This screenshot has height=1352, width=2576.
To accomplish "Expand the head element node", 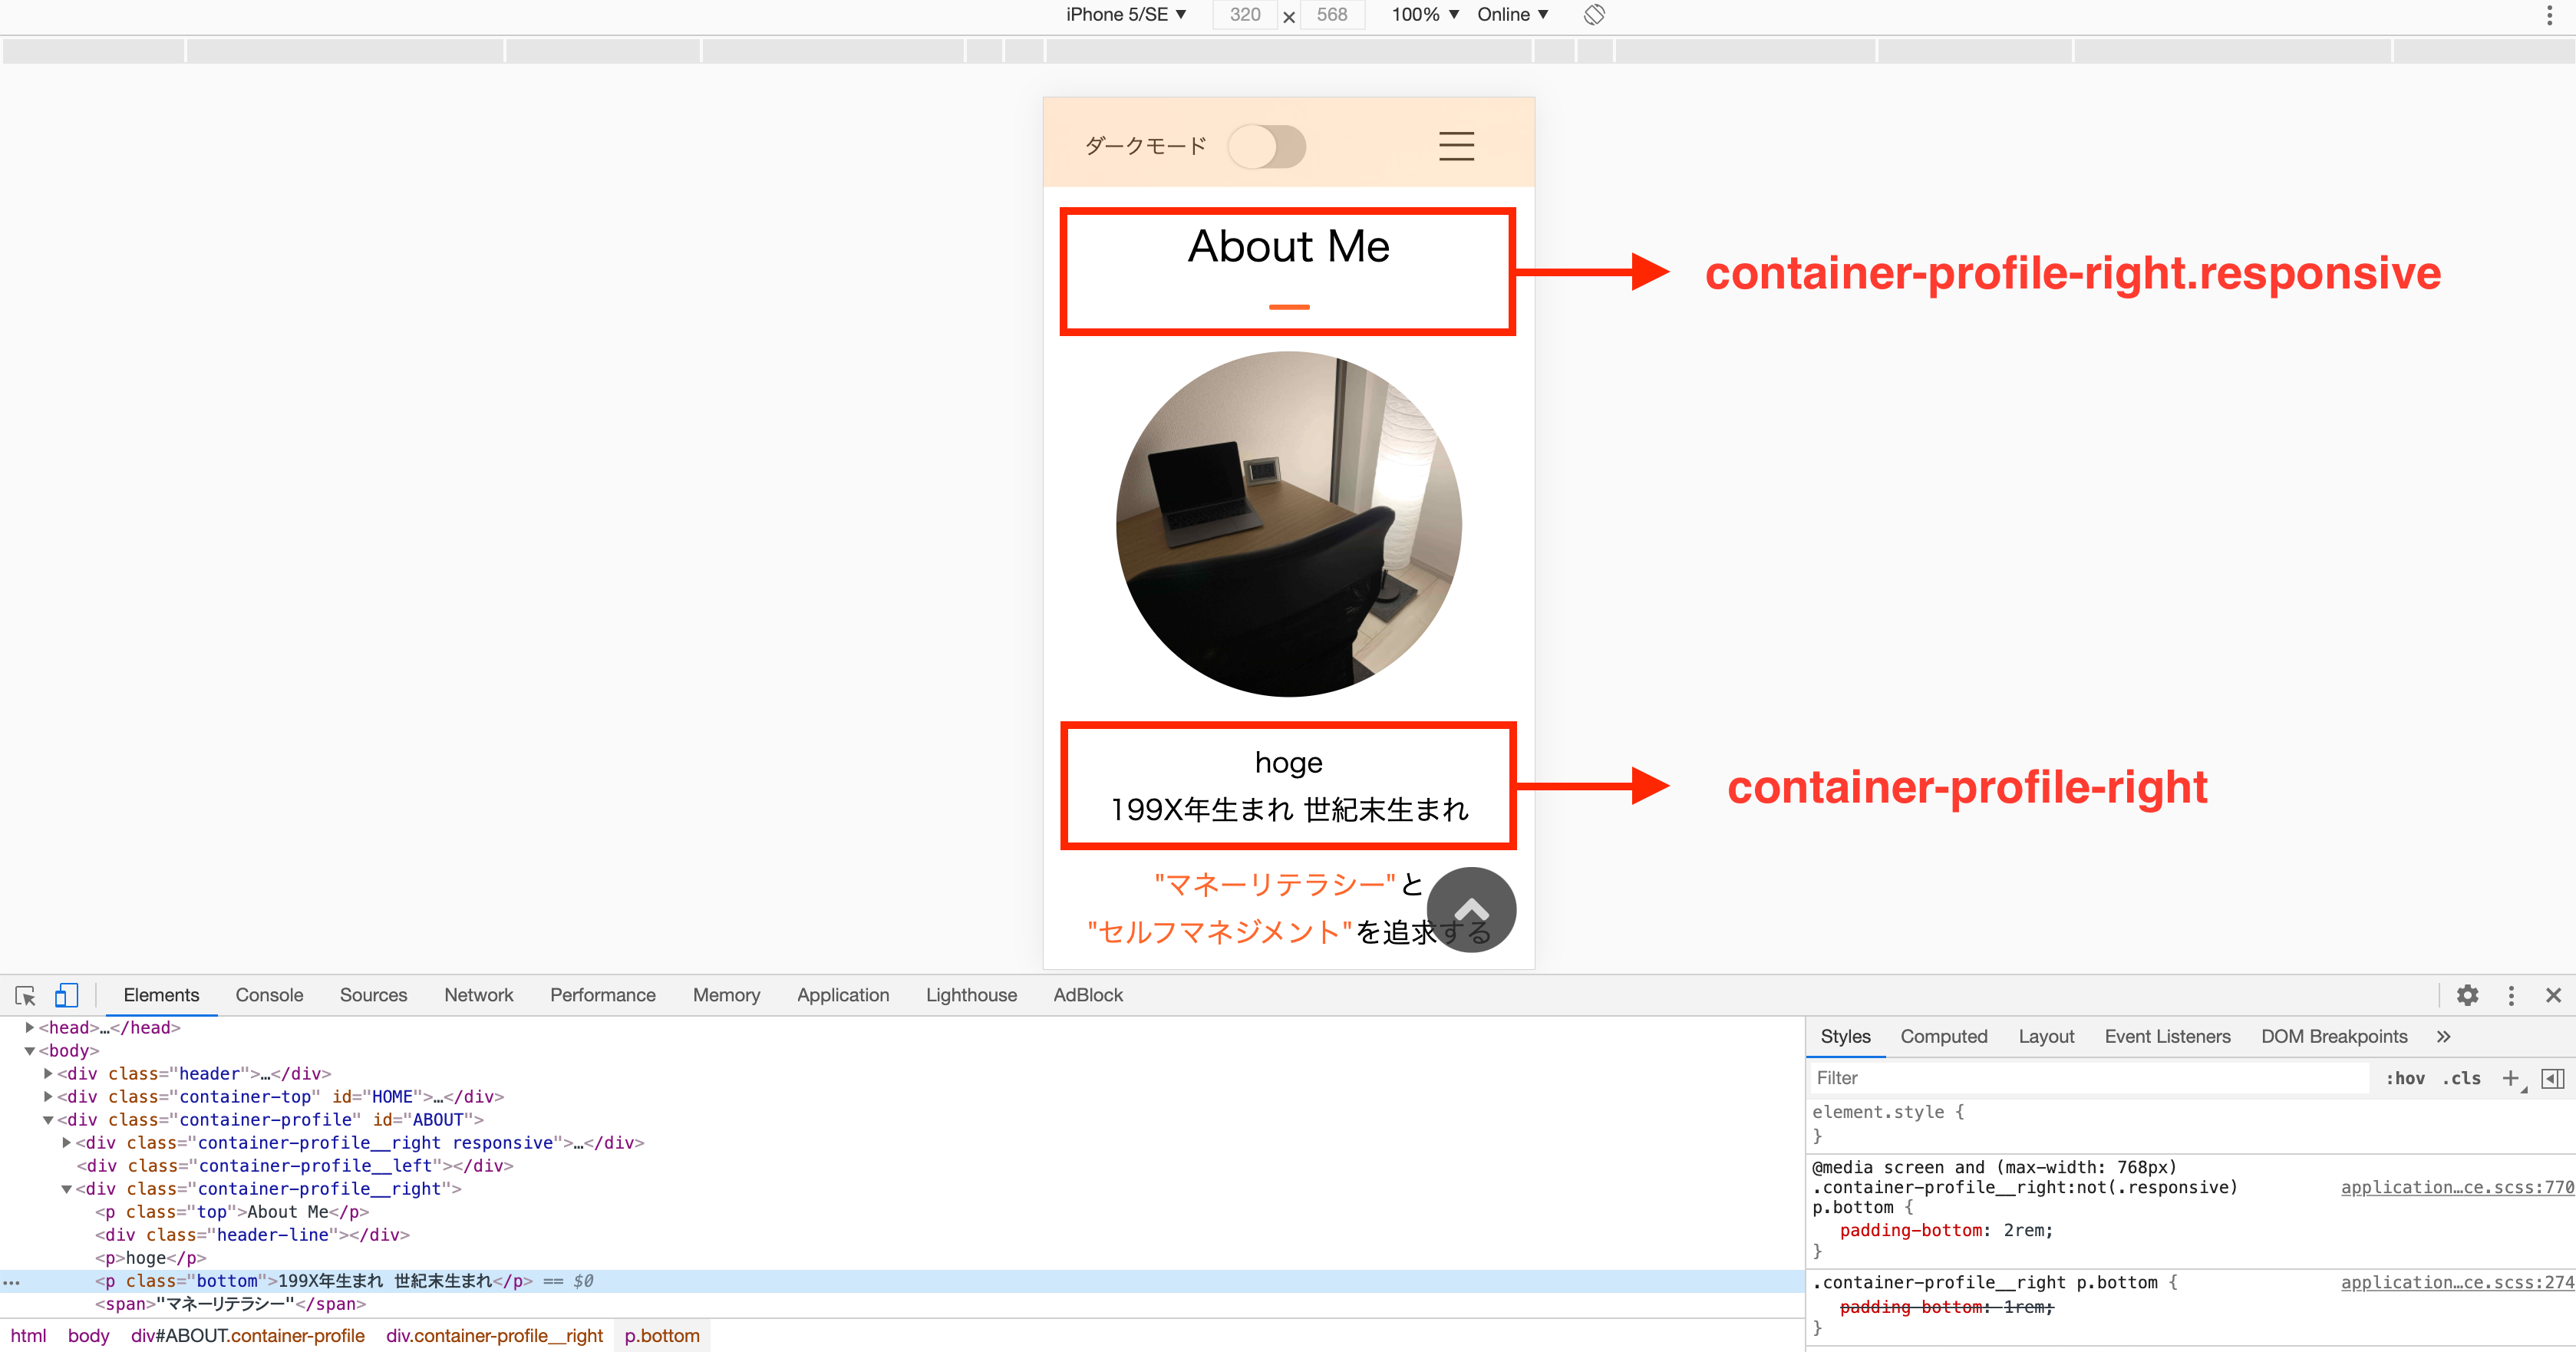I will (30, 1027).
